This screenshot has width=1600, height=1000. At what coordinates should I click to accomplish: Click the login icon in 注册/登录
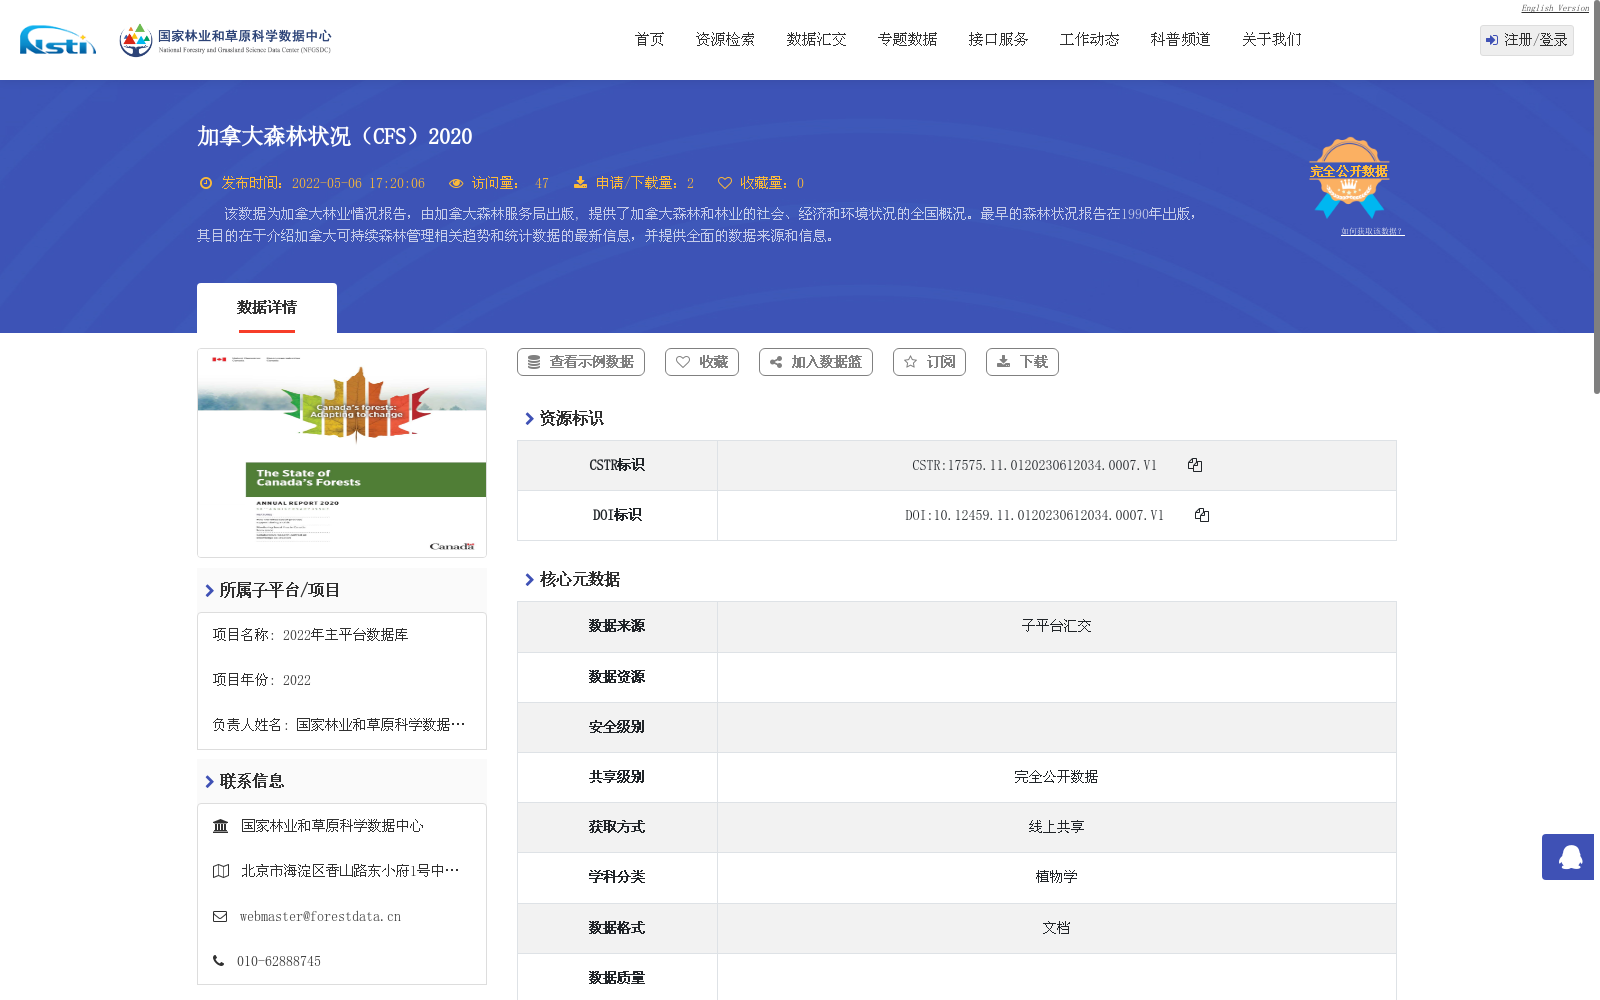(1492, 40)
